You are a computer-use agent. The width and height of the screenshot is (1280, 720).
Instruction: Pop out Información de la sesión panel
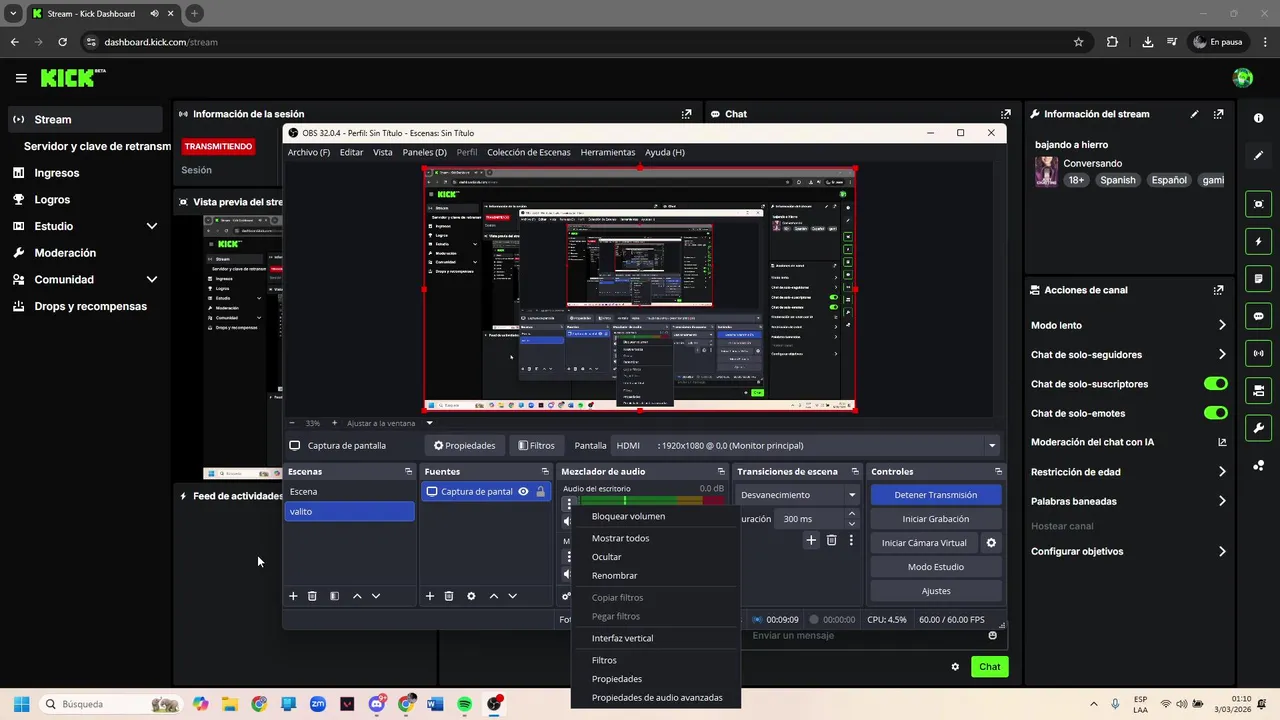point(686,114)
